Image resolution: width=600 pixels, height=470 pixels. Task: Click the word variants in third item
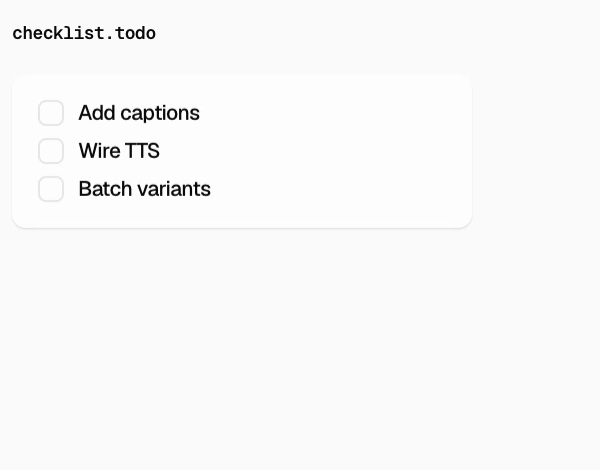pos(174,189)
